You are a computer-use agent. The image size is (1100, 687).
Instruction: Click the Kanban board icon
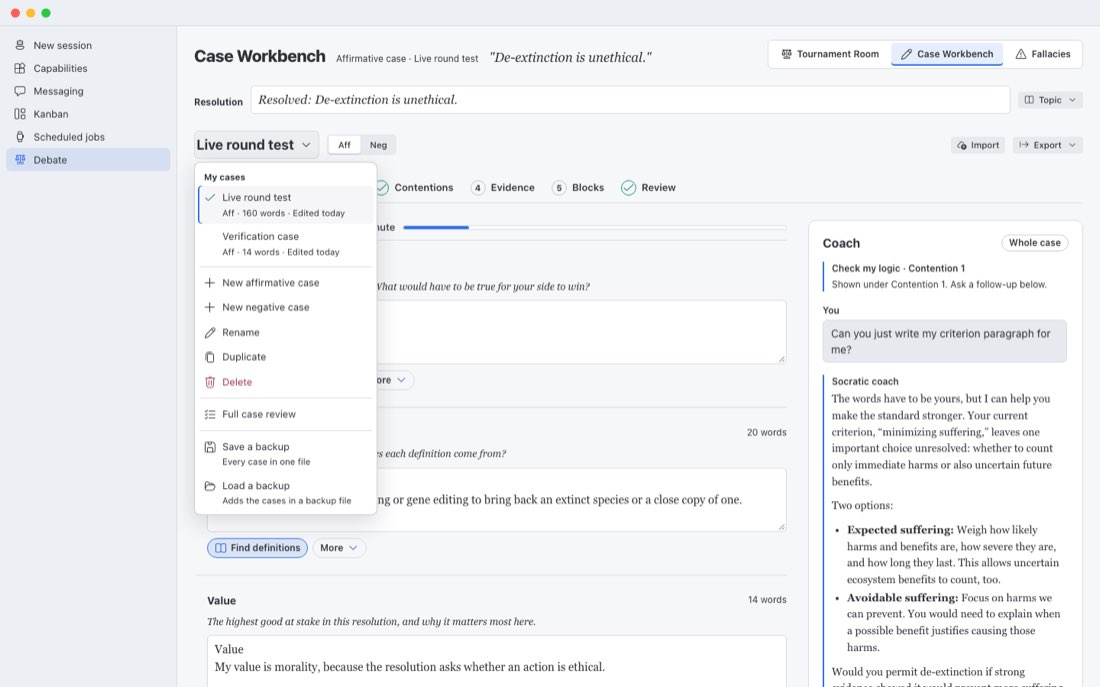pyautogui.click(x=20, y=114)
